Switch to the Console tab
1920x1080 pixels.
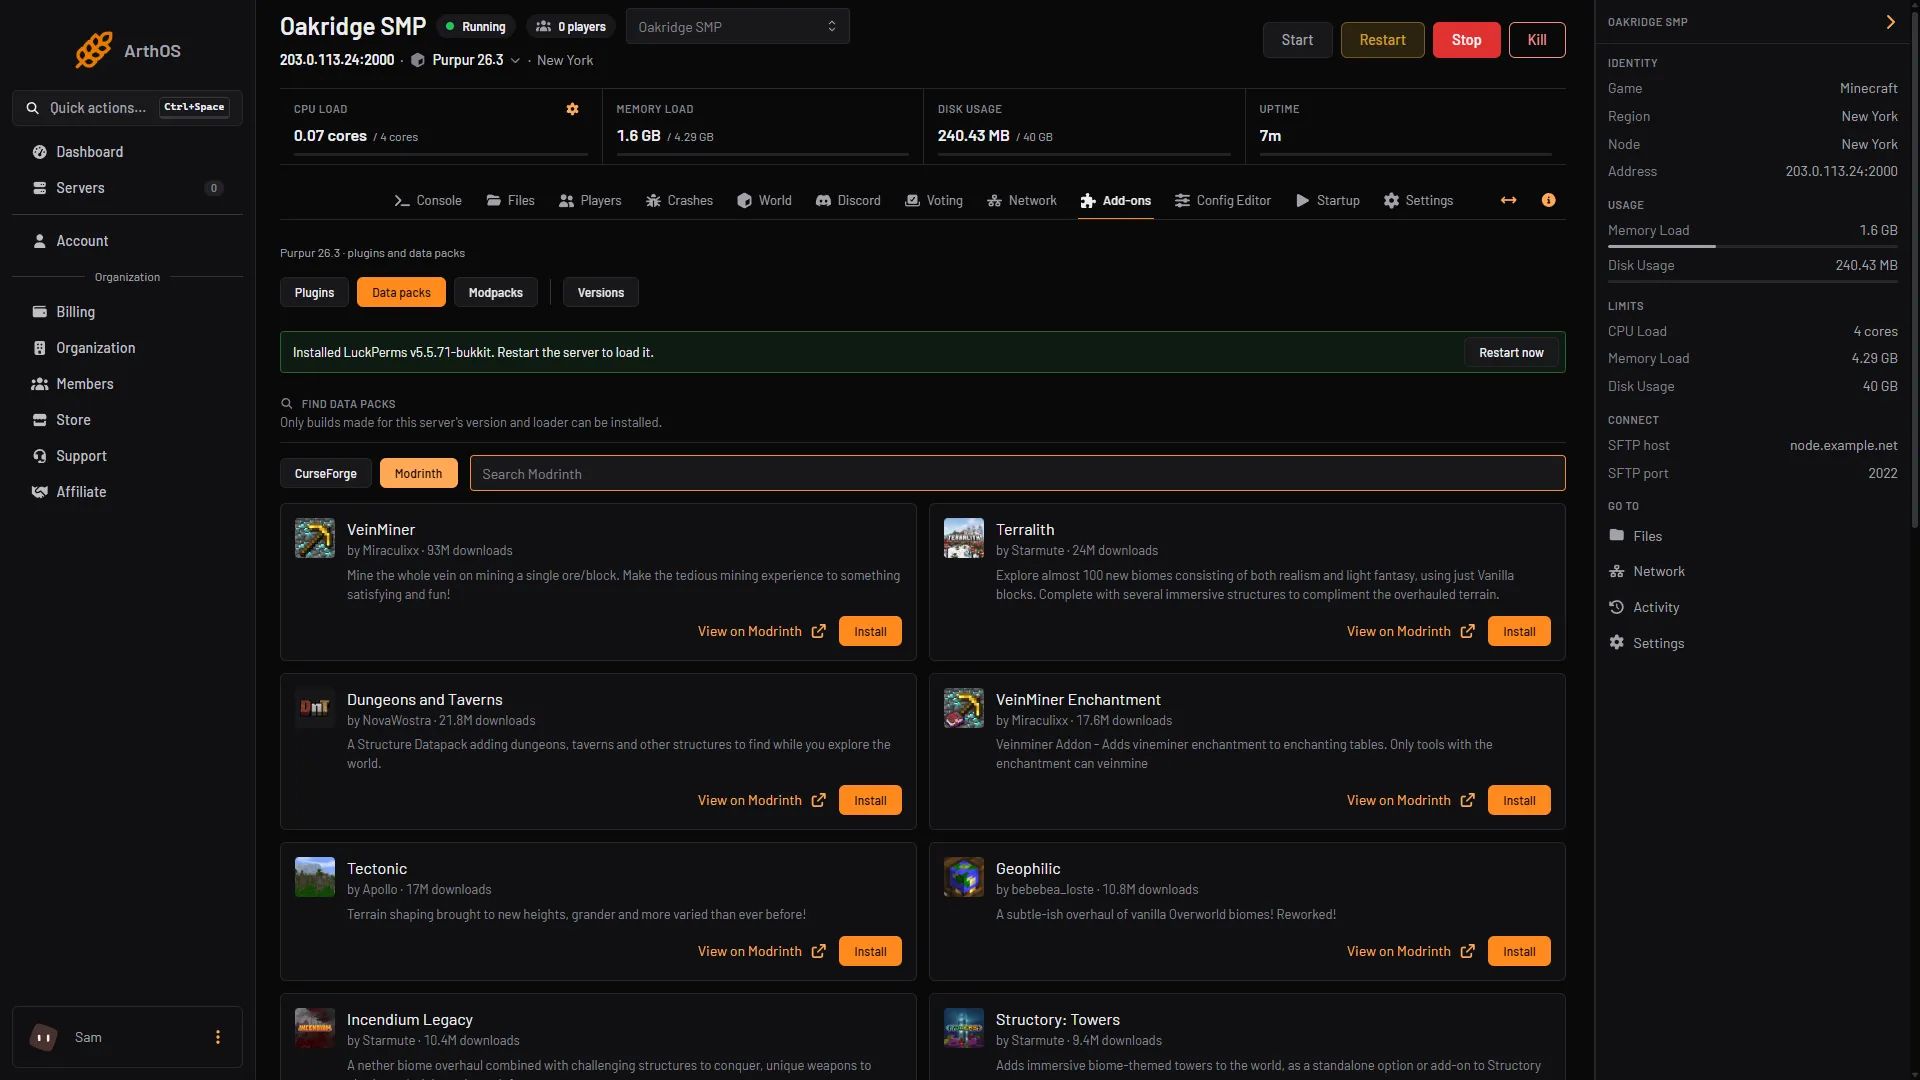[428, 200]
